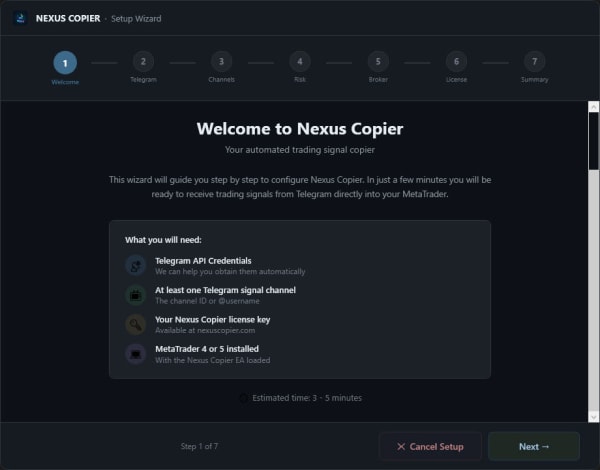Click 'Step 1 of 7' indicator
Viewport: 600px width, 470px height.
[x=199, y=446]
